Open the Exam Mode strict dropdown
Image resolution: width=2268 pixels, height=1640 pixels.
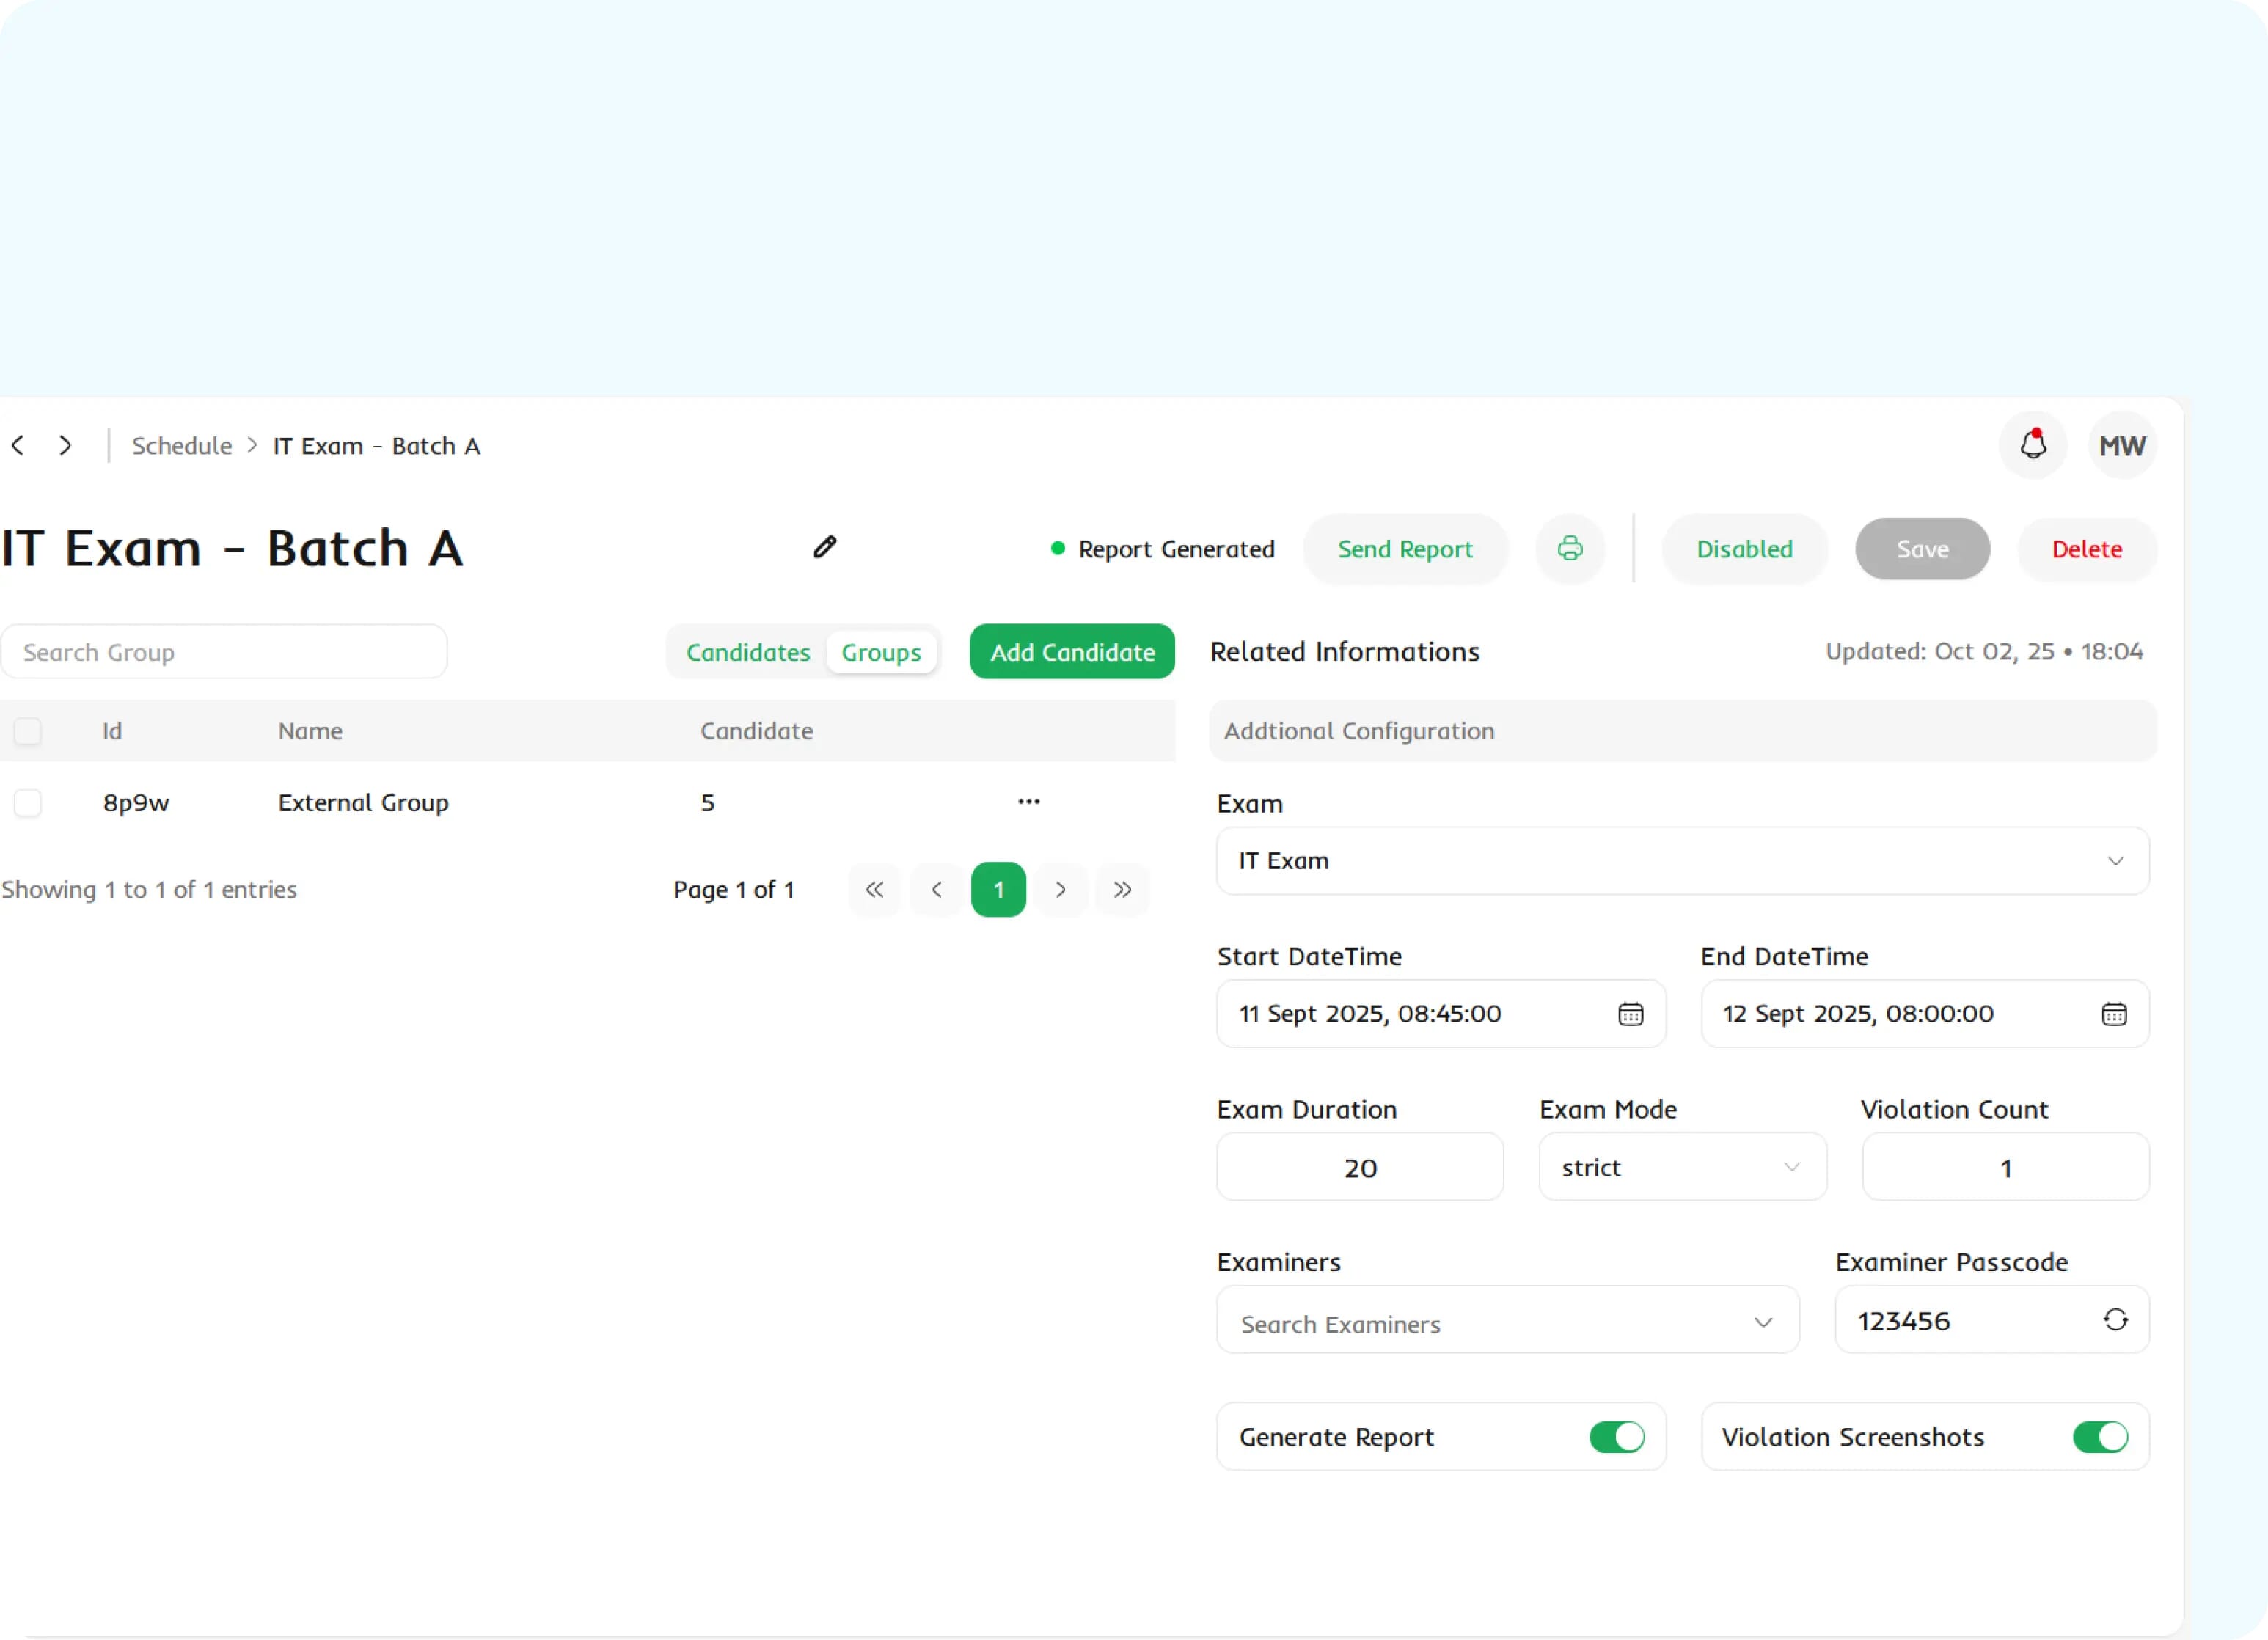1682,1167
